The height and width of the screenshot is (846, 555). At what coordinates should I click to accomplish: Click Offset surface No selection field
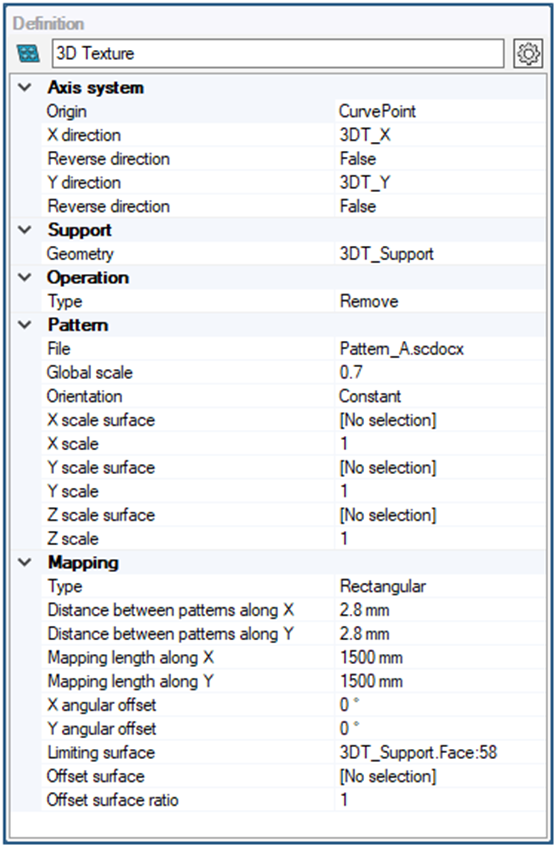point(440,776)
